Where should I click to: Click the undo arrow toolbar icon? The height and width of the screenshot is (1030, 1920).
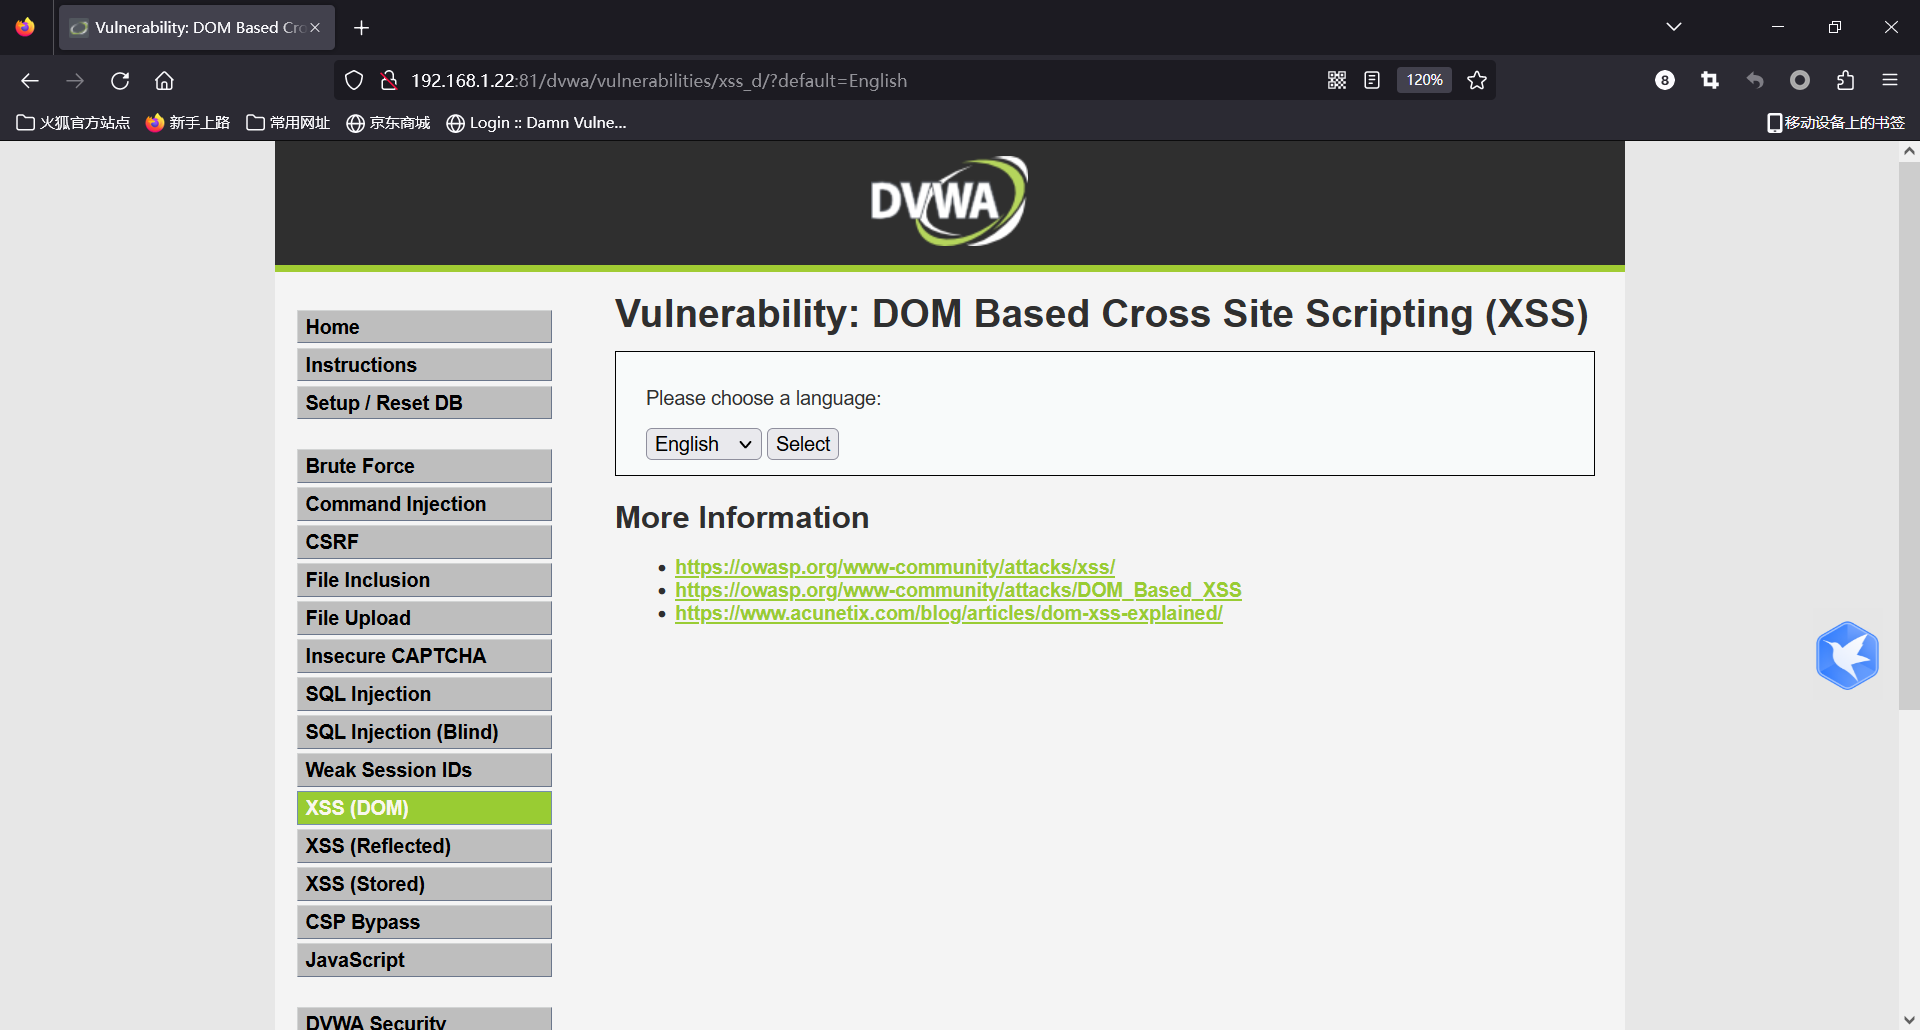pos(1755,81)
